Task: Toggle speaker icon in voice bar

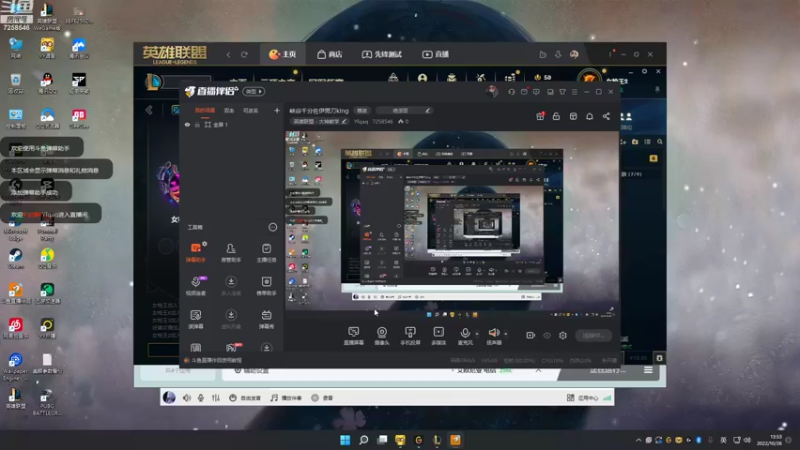Action: (x=187, y=398)
